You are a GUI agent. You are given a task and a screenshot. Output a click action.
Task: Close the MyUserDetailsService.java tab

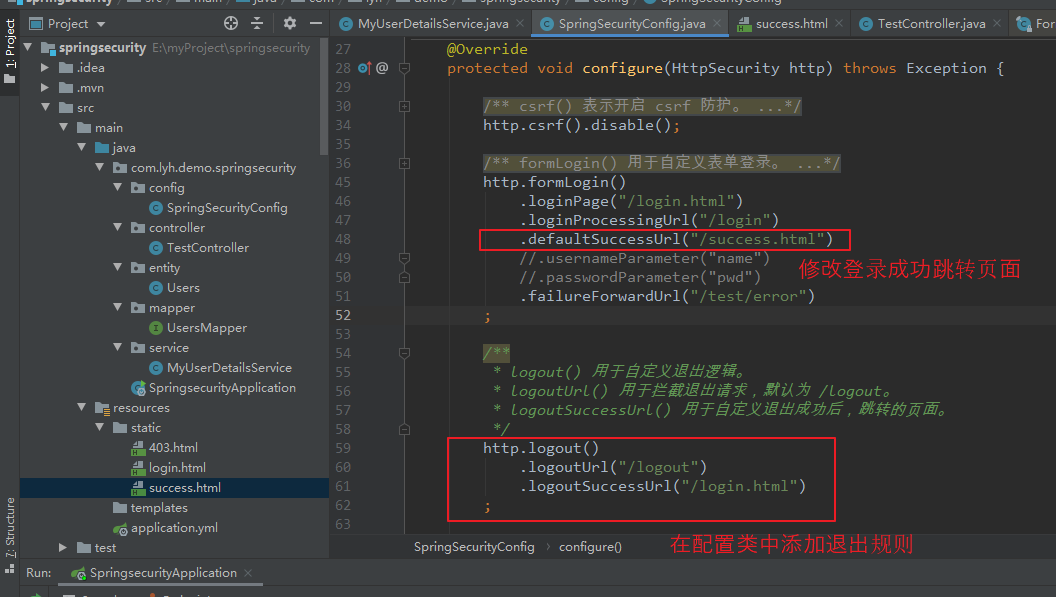520,24
